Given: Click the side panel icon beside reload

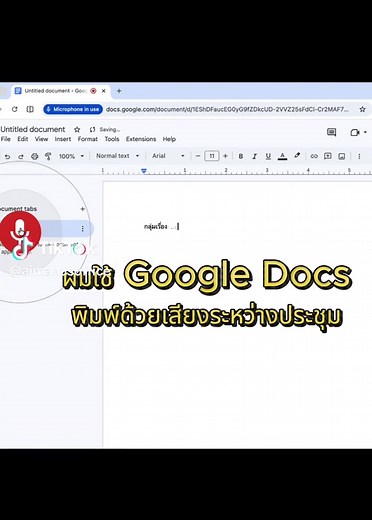Looking at the screenshot, I should pyautogui.click(x=30, y=109).
